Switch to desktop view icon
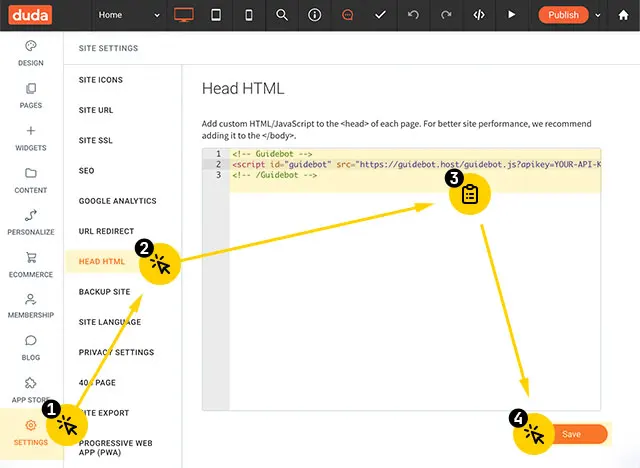 click(183, 15)
